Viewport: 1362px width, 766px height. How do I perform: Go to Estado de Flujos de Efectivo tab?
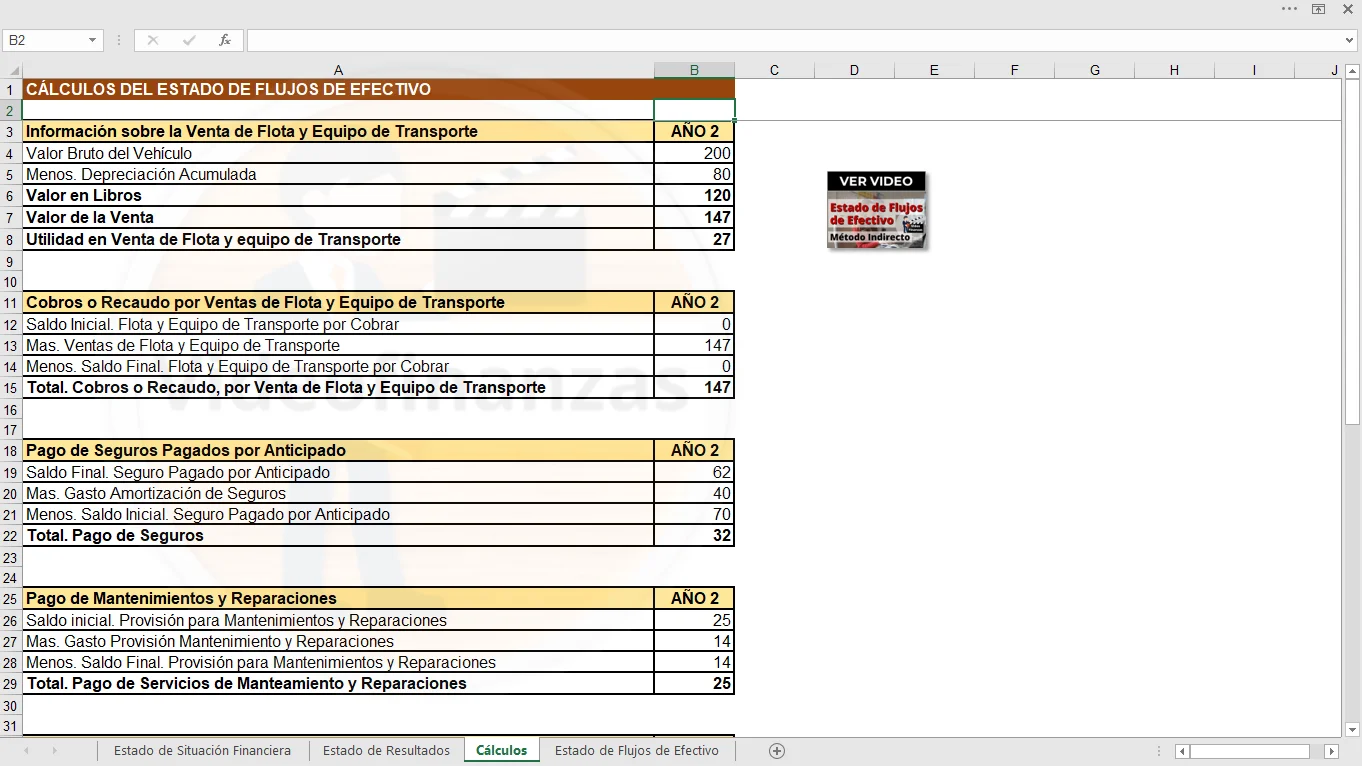pos(636,751)
